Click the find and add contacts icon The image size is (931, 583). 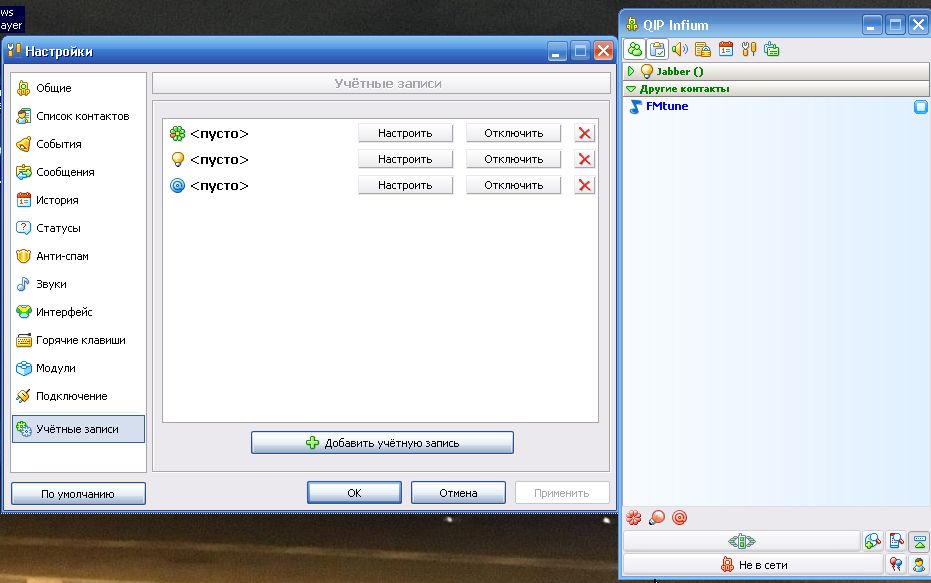coord(873,541)
